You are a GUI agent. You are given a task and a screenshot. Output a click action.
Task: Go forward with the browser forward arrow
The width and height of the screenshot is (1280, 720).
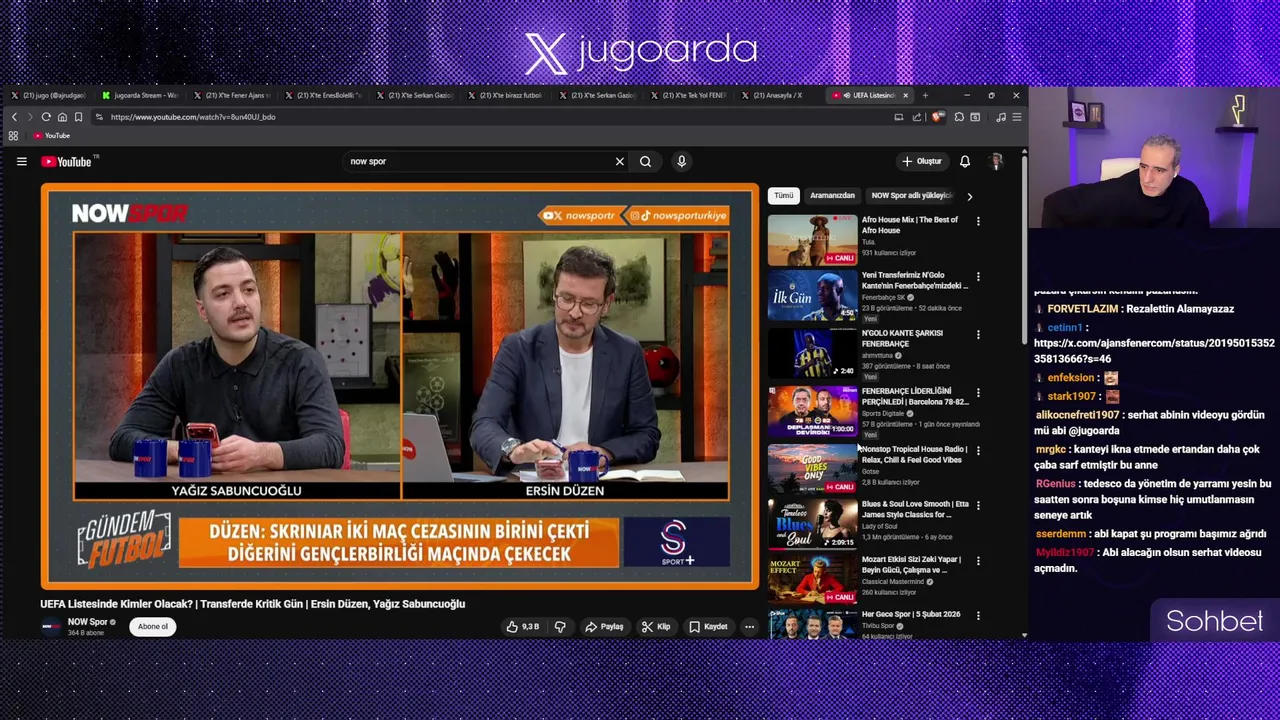coord(29,117)
